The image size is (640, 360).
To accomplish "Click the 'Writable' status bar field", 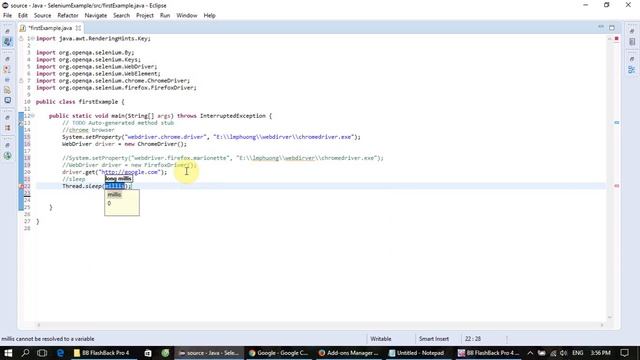I will tap(381, 339).
